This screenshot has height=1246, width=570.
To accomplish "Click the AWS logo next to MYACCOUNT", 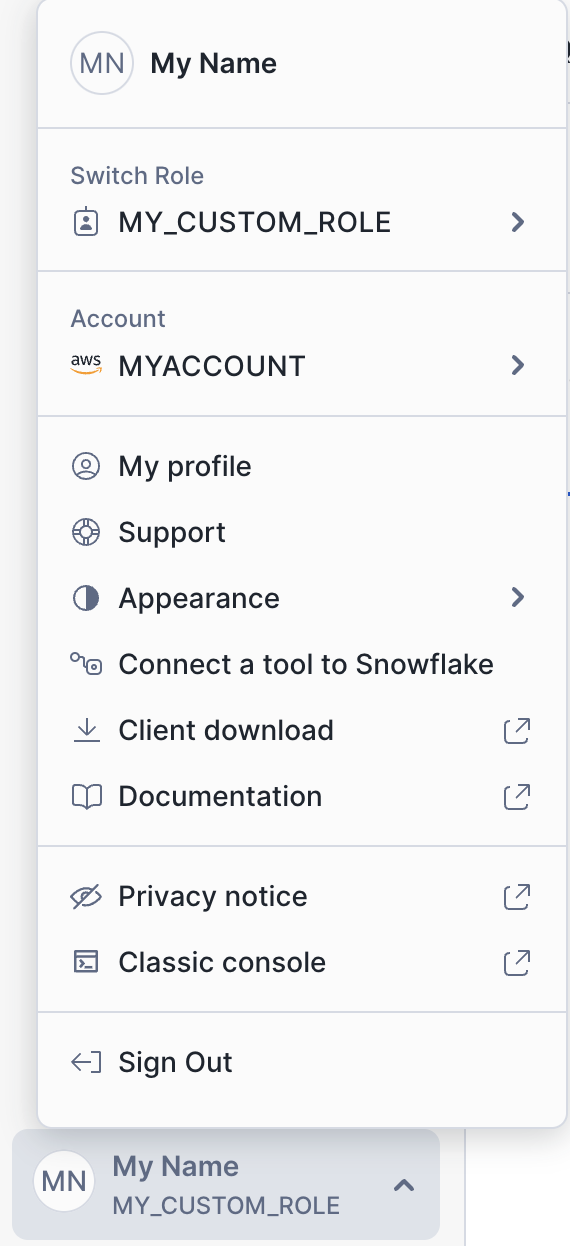I will 87,365.
